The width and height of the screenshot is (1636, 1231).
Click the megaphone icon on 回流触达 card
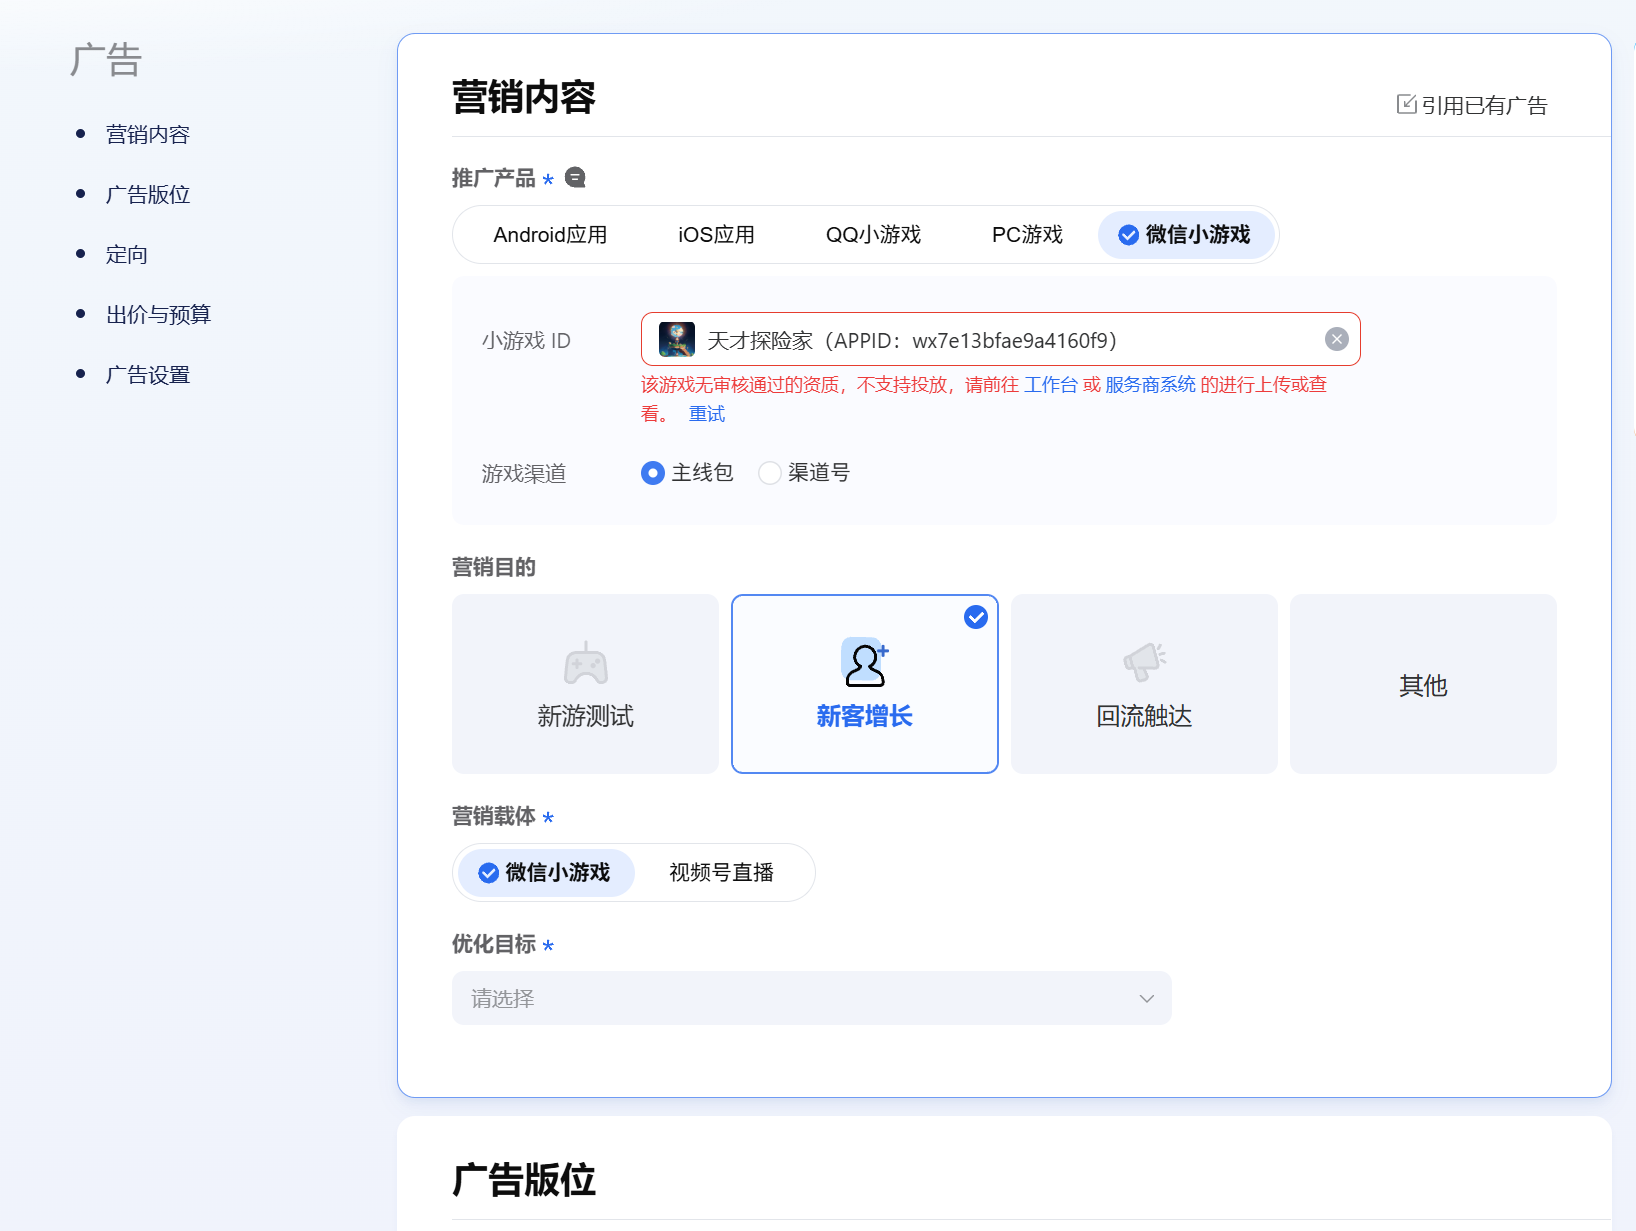pyautogui.click(x=1145, y=662)
